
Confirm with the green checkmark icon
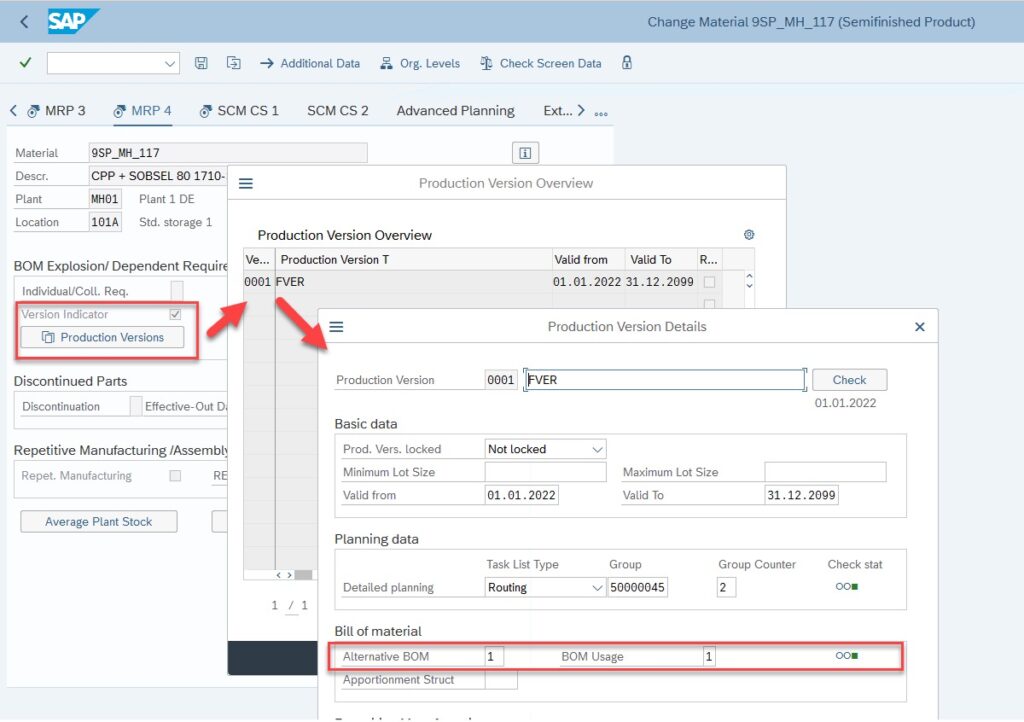25,63
